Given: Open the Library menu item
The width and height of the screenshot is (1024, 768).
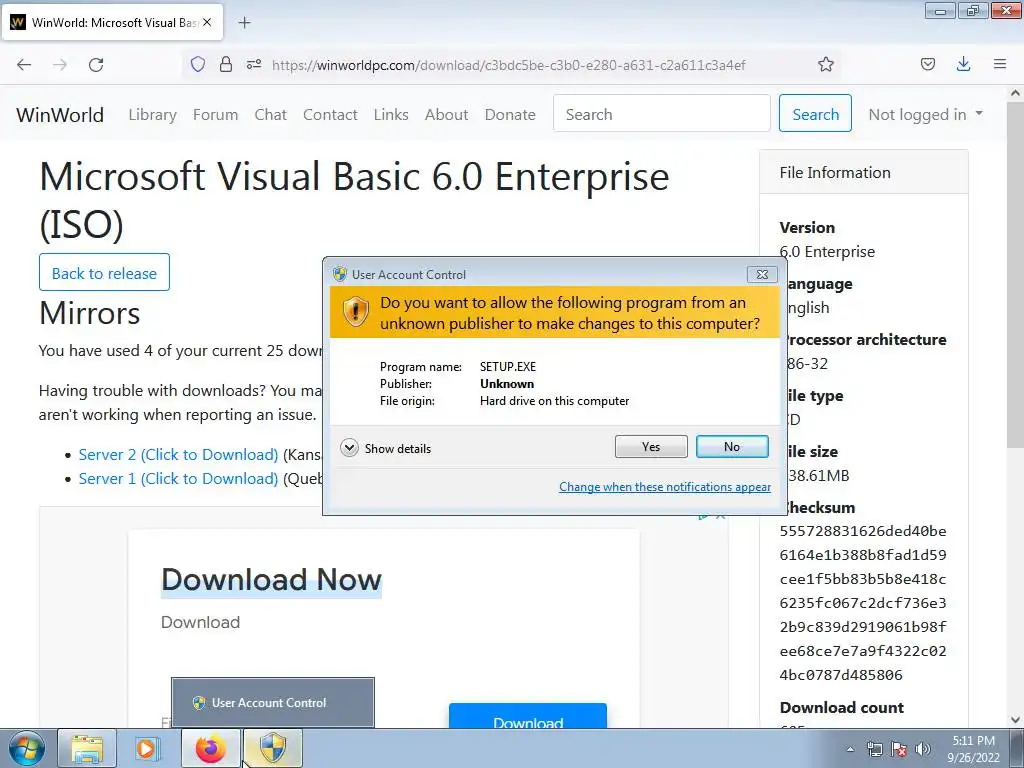Looking at the screenshot, I should (x=152, y=114).
